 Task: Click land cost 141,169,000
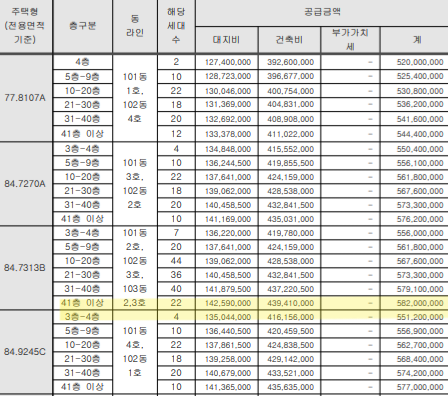tap(228, 219)
